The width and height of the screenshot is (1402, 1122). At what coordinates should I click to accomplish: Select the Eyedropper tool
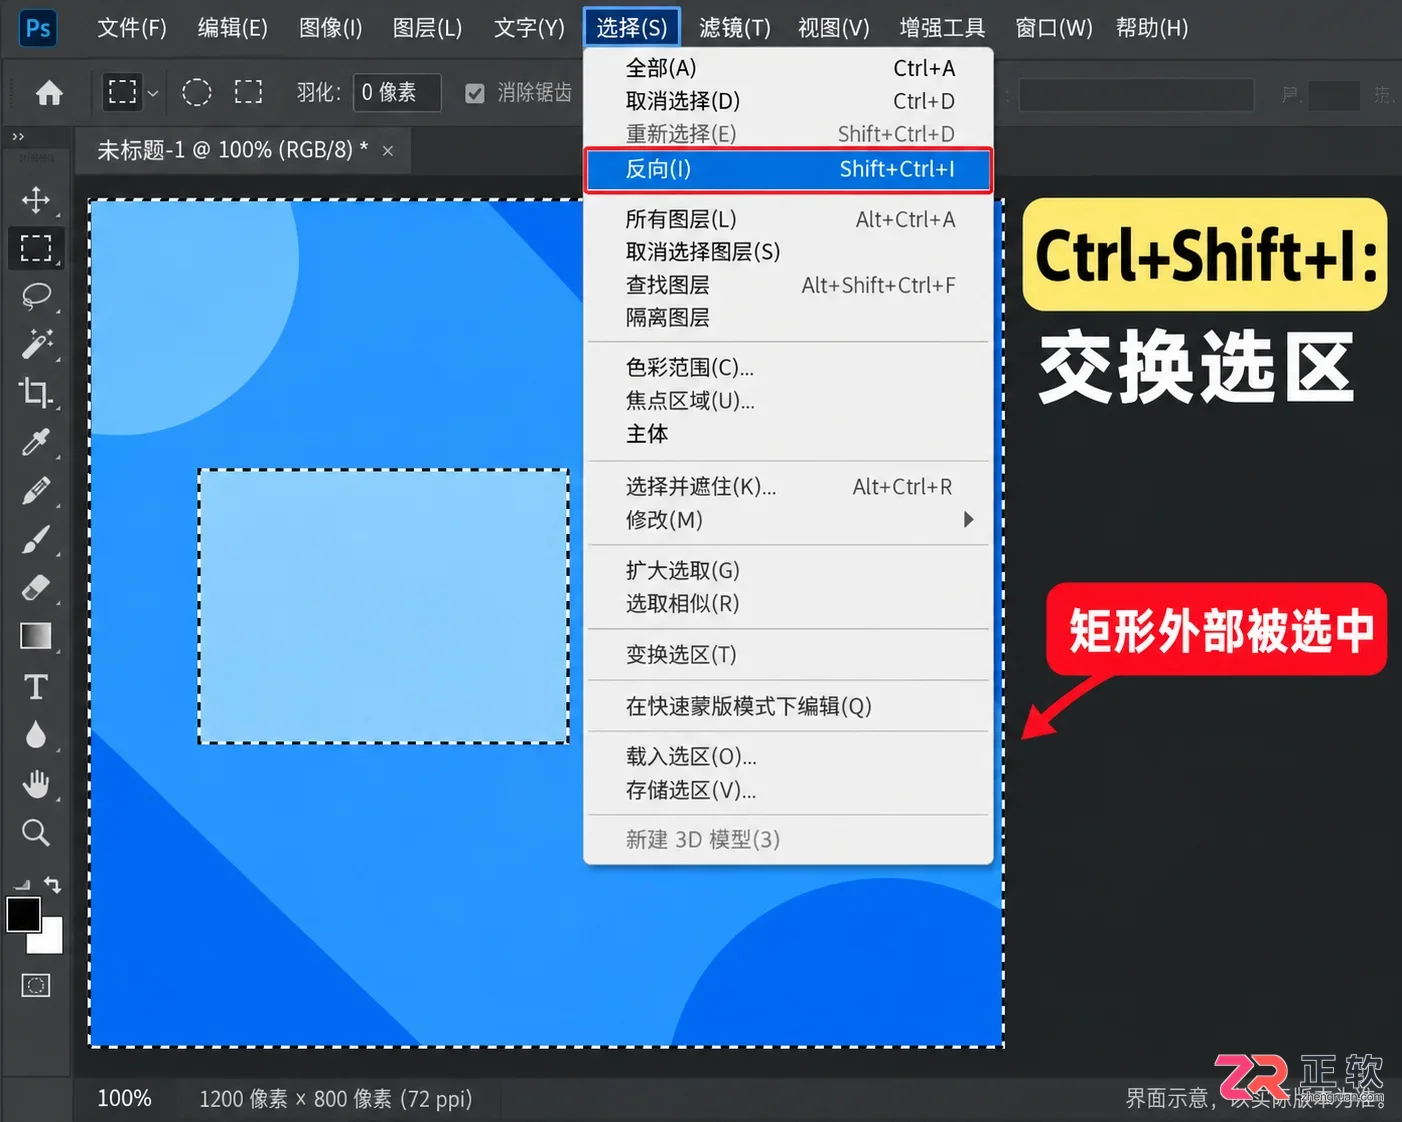coord(36,442)
